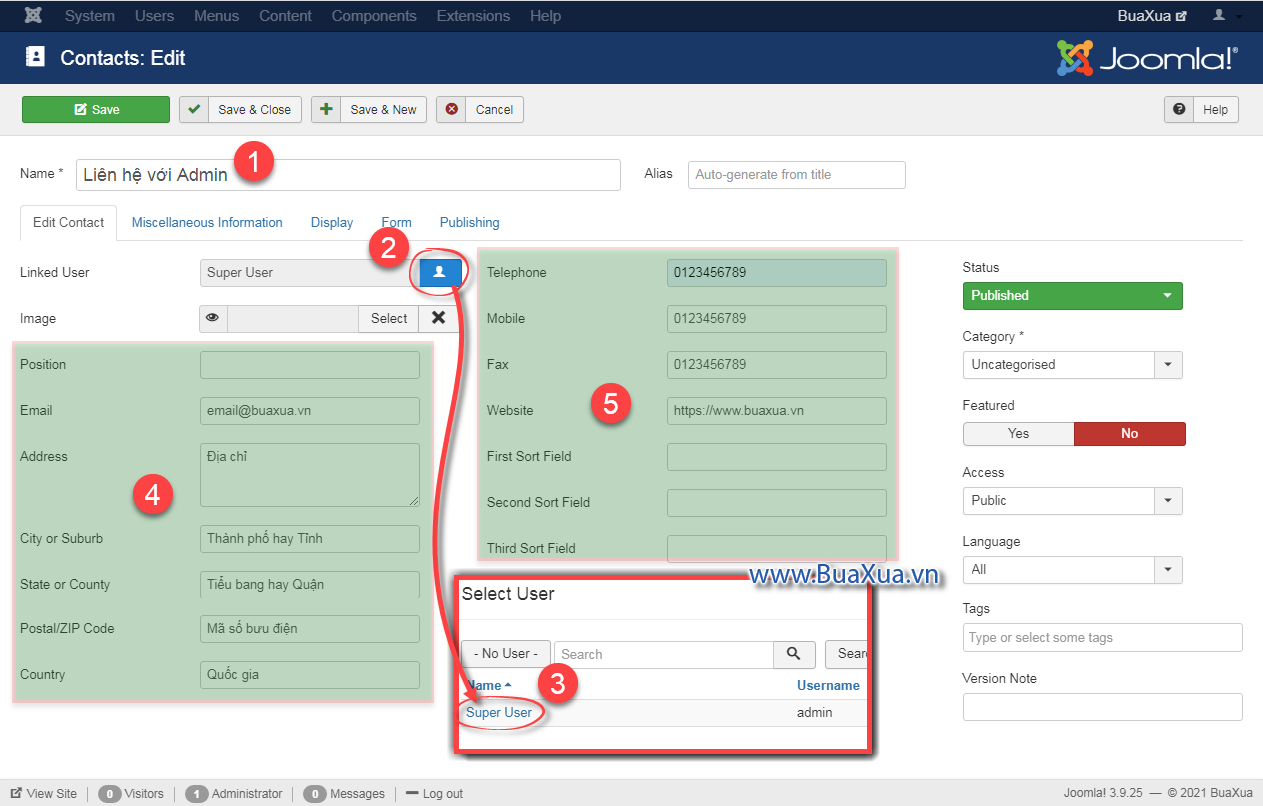Click the Tags input field
Image resolution: width=1263 pixels, height=806 pixels.
(x=1103, y=638)
